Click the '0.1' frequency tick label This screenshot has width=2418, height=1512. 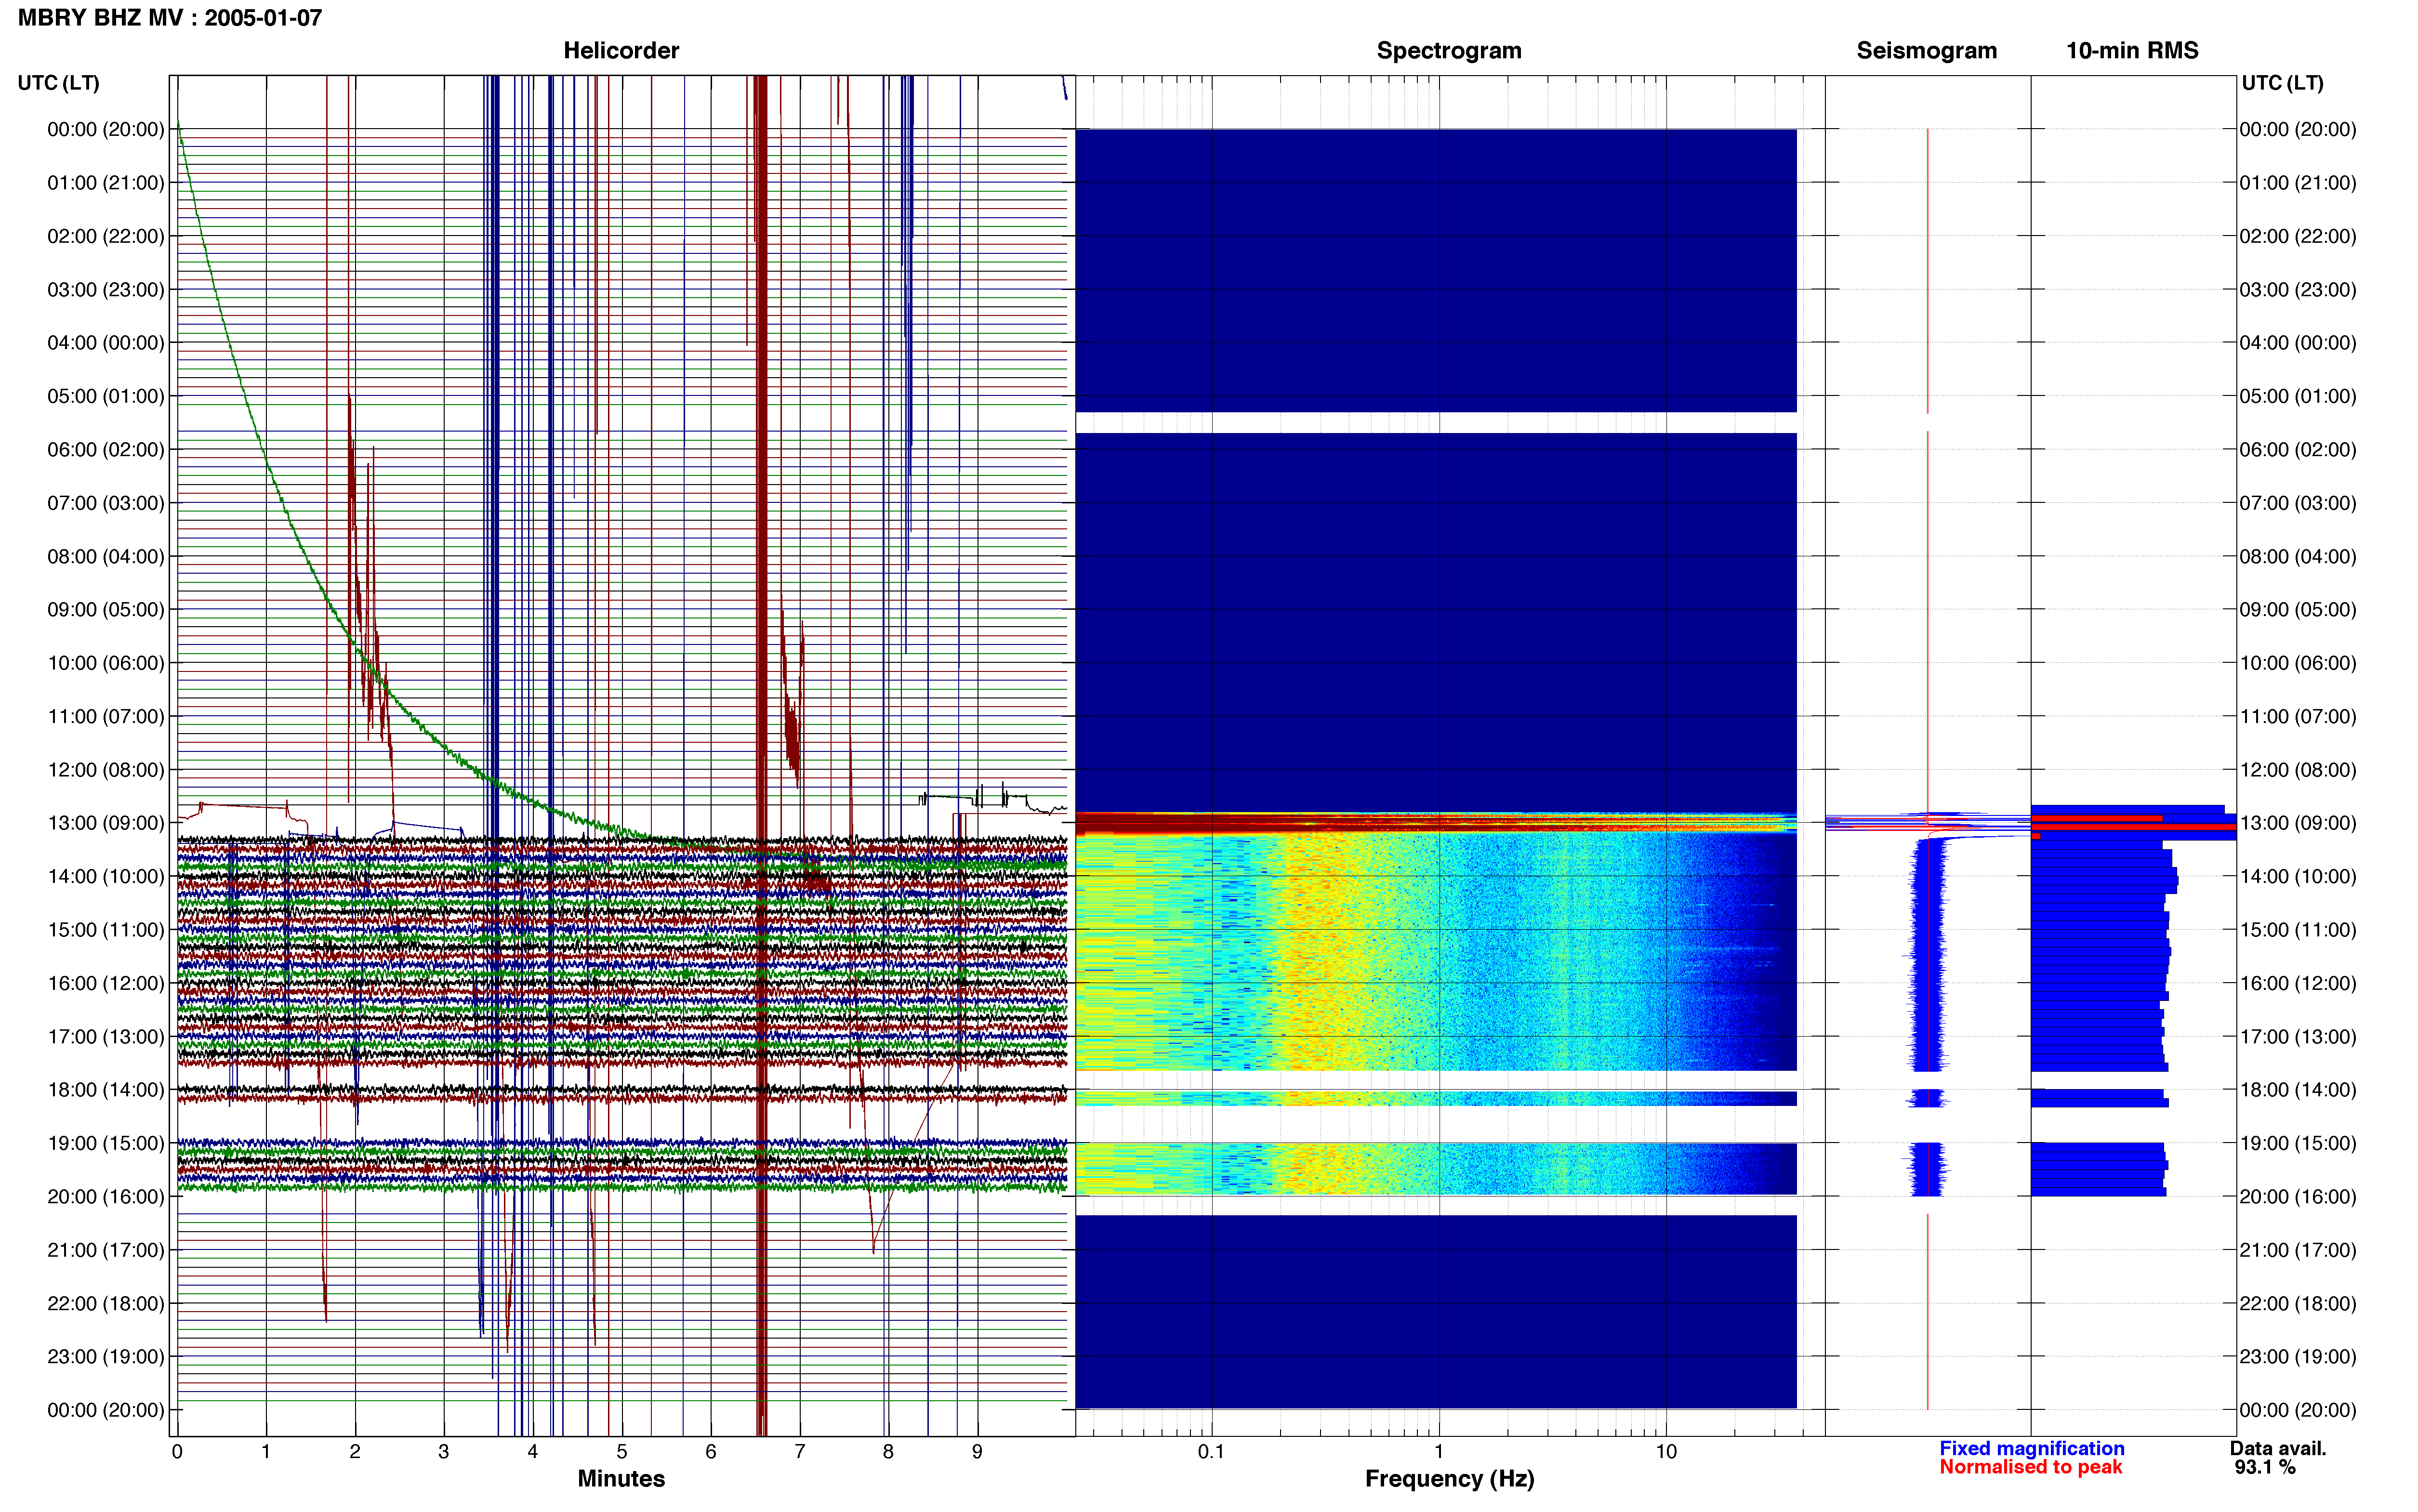coord(1211,1451)
